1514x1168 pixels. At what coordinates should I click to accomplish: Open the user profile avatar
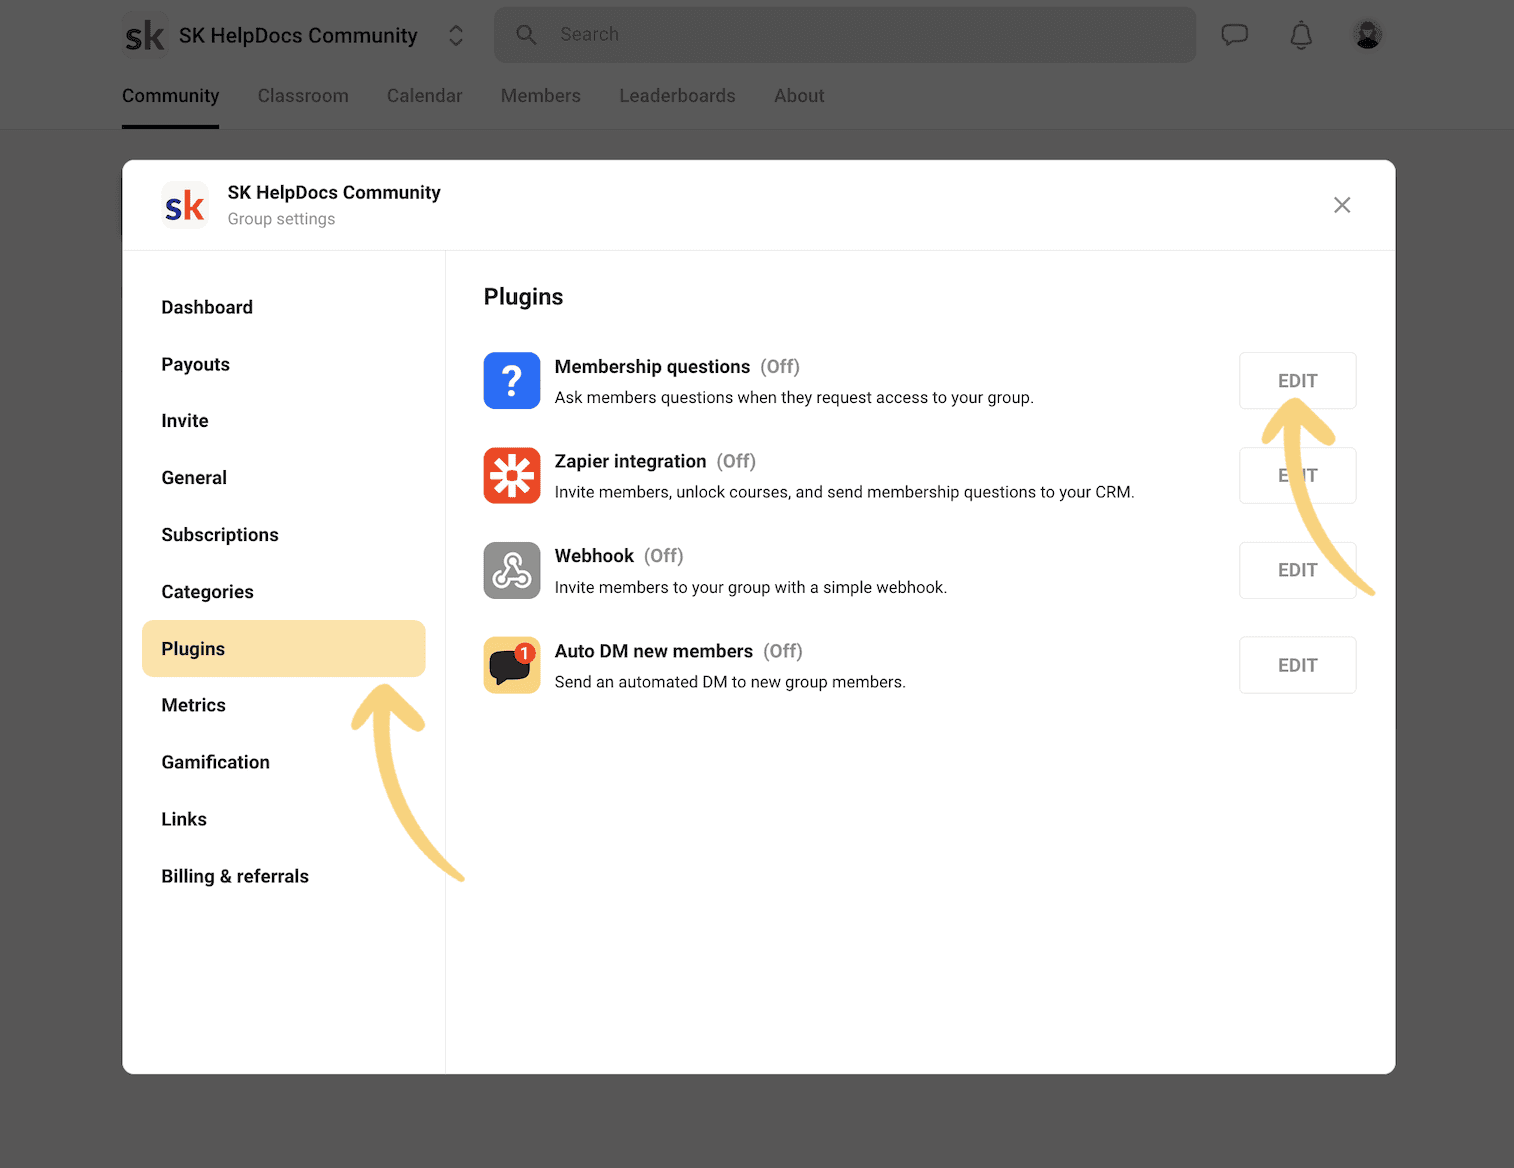(1367, 35)
